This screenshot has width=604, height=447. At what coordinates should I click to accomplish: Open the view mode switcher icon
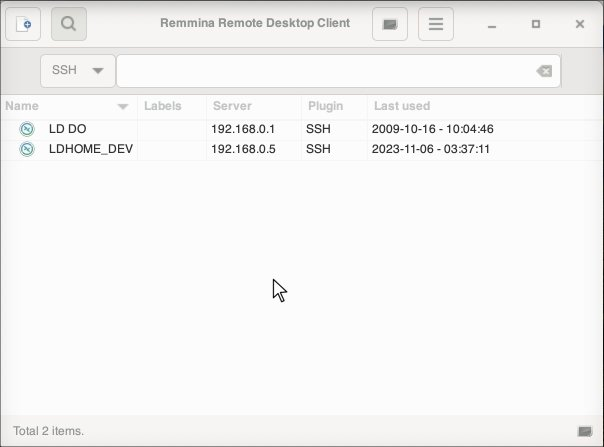(390, 24)
